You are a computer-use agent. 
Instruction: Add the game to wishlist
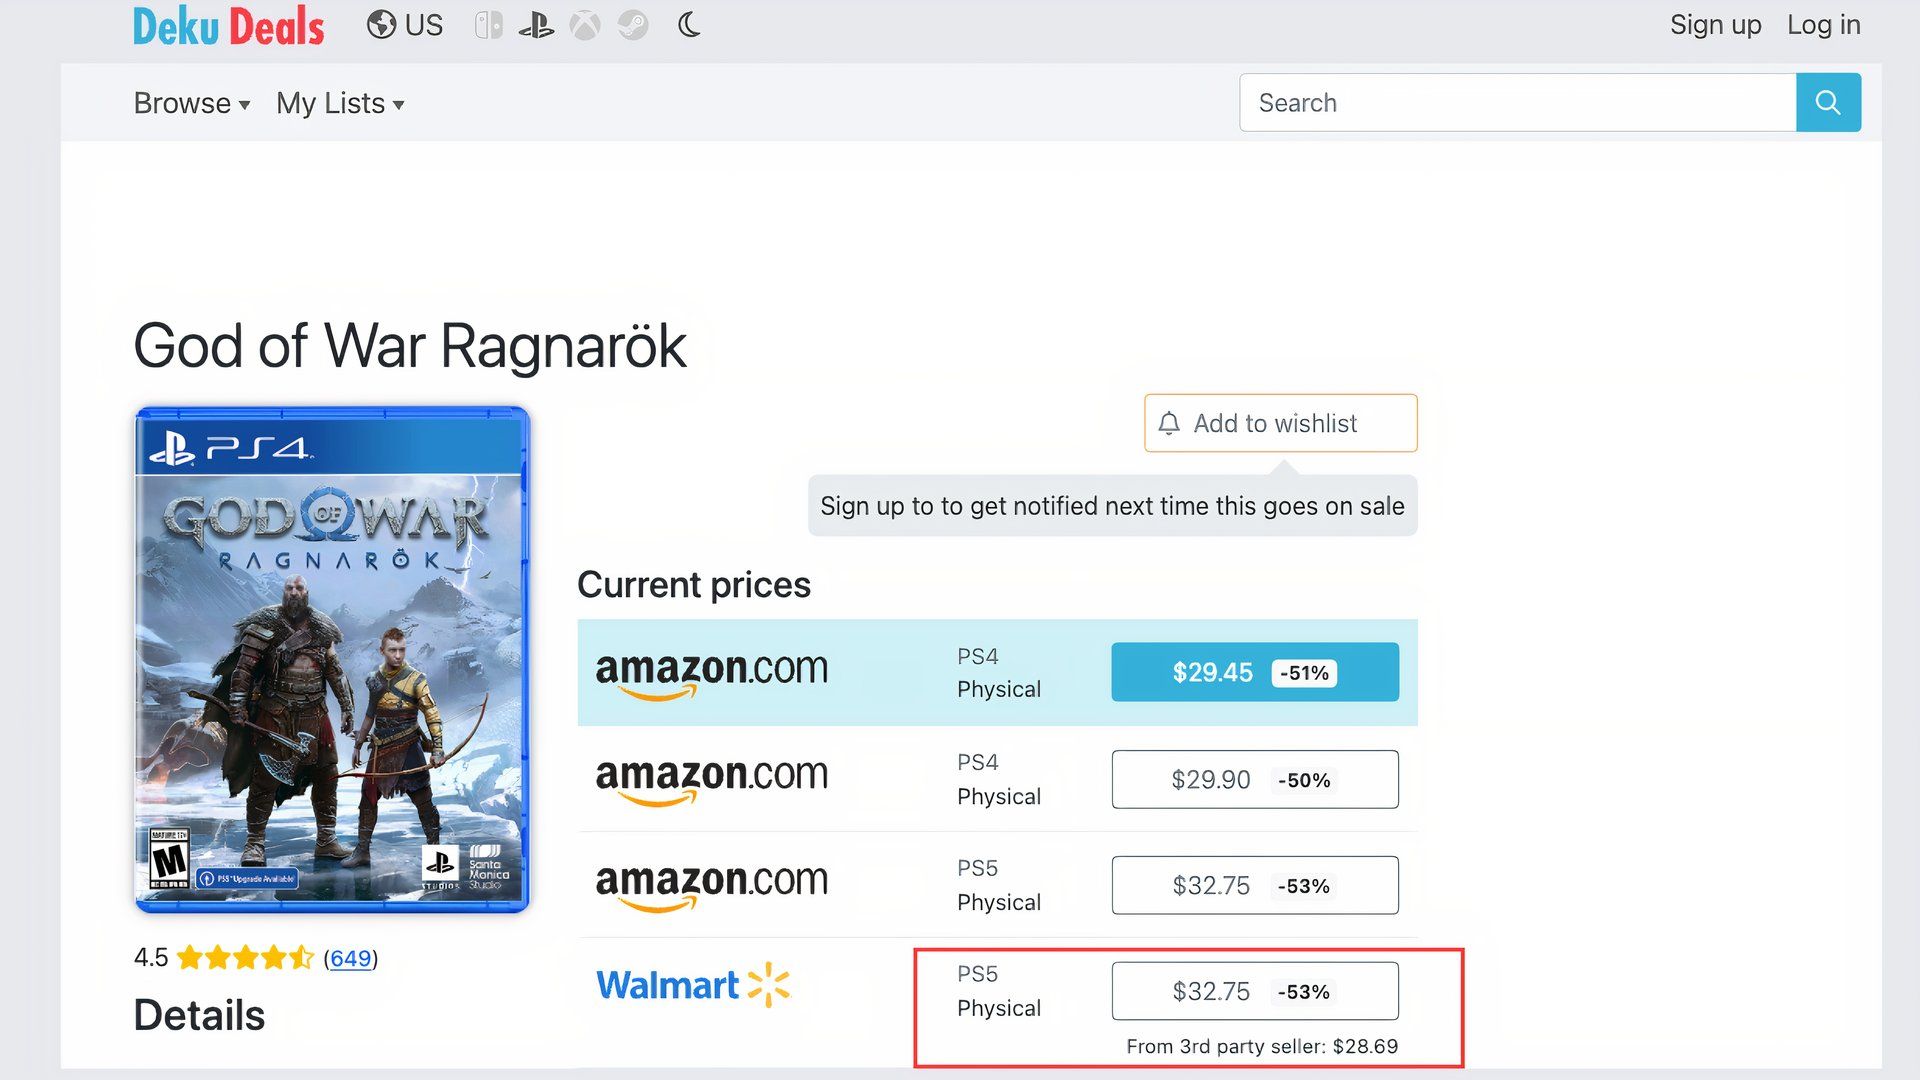click(x=1280, y=423)
